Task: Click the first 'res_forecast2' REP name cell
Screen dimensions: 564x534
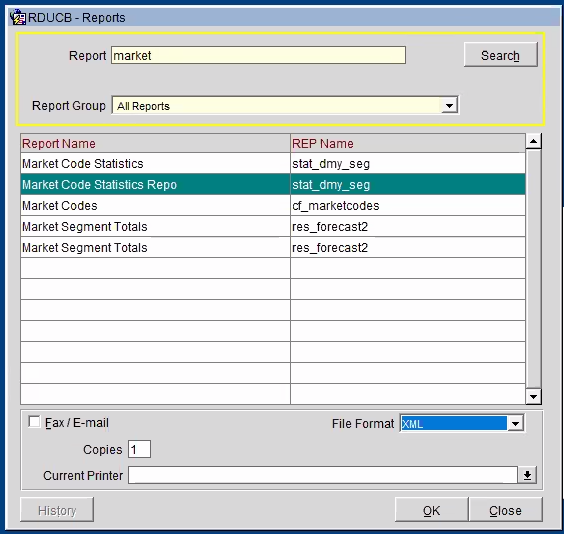Action: pos(408,227)
